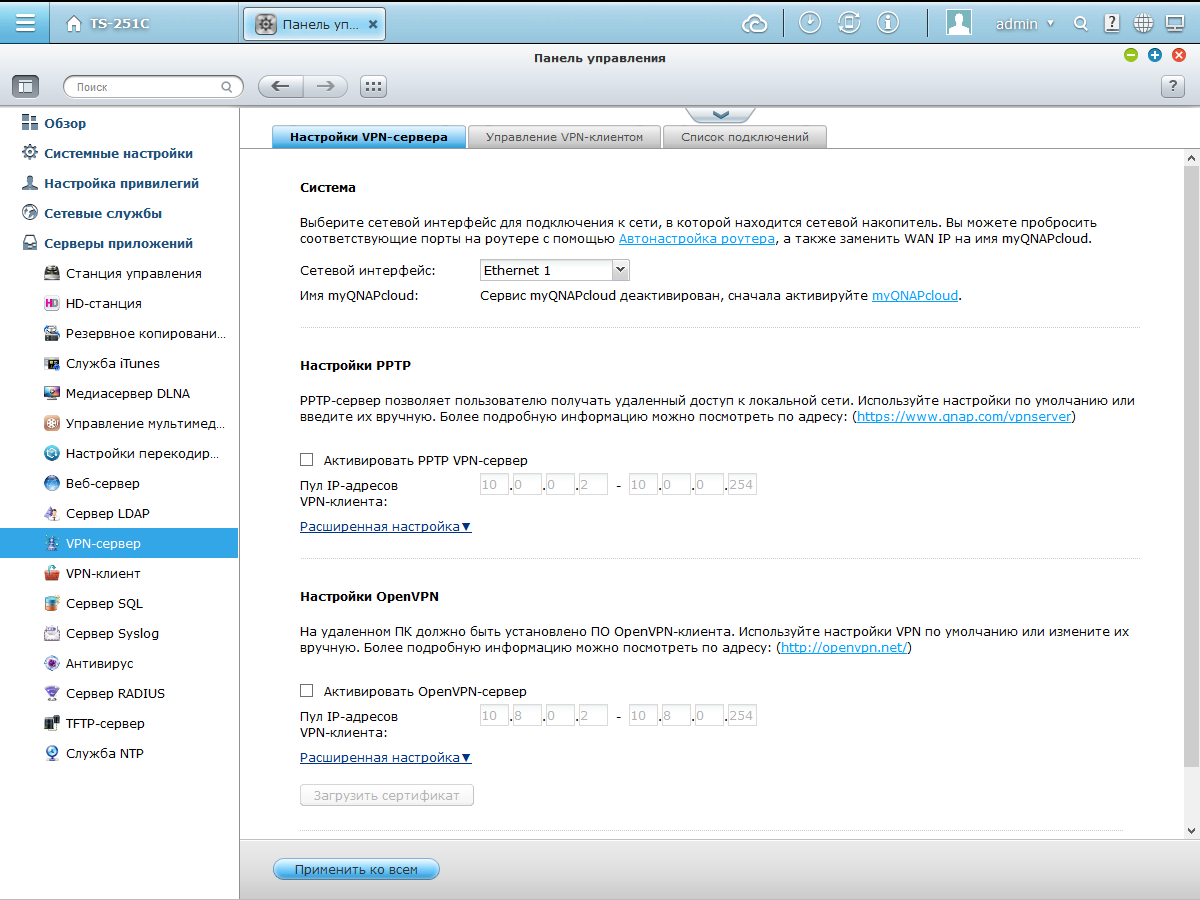
Task: Enable Активировать OpenVPN-сервер checkbox
Action: pyautogui.click(x=307, y=691)
